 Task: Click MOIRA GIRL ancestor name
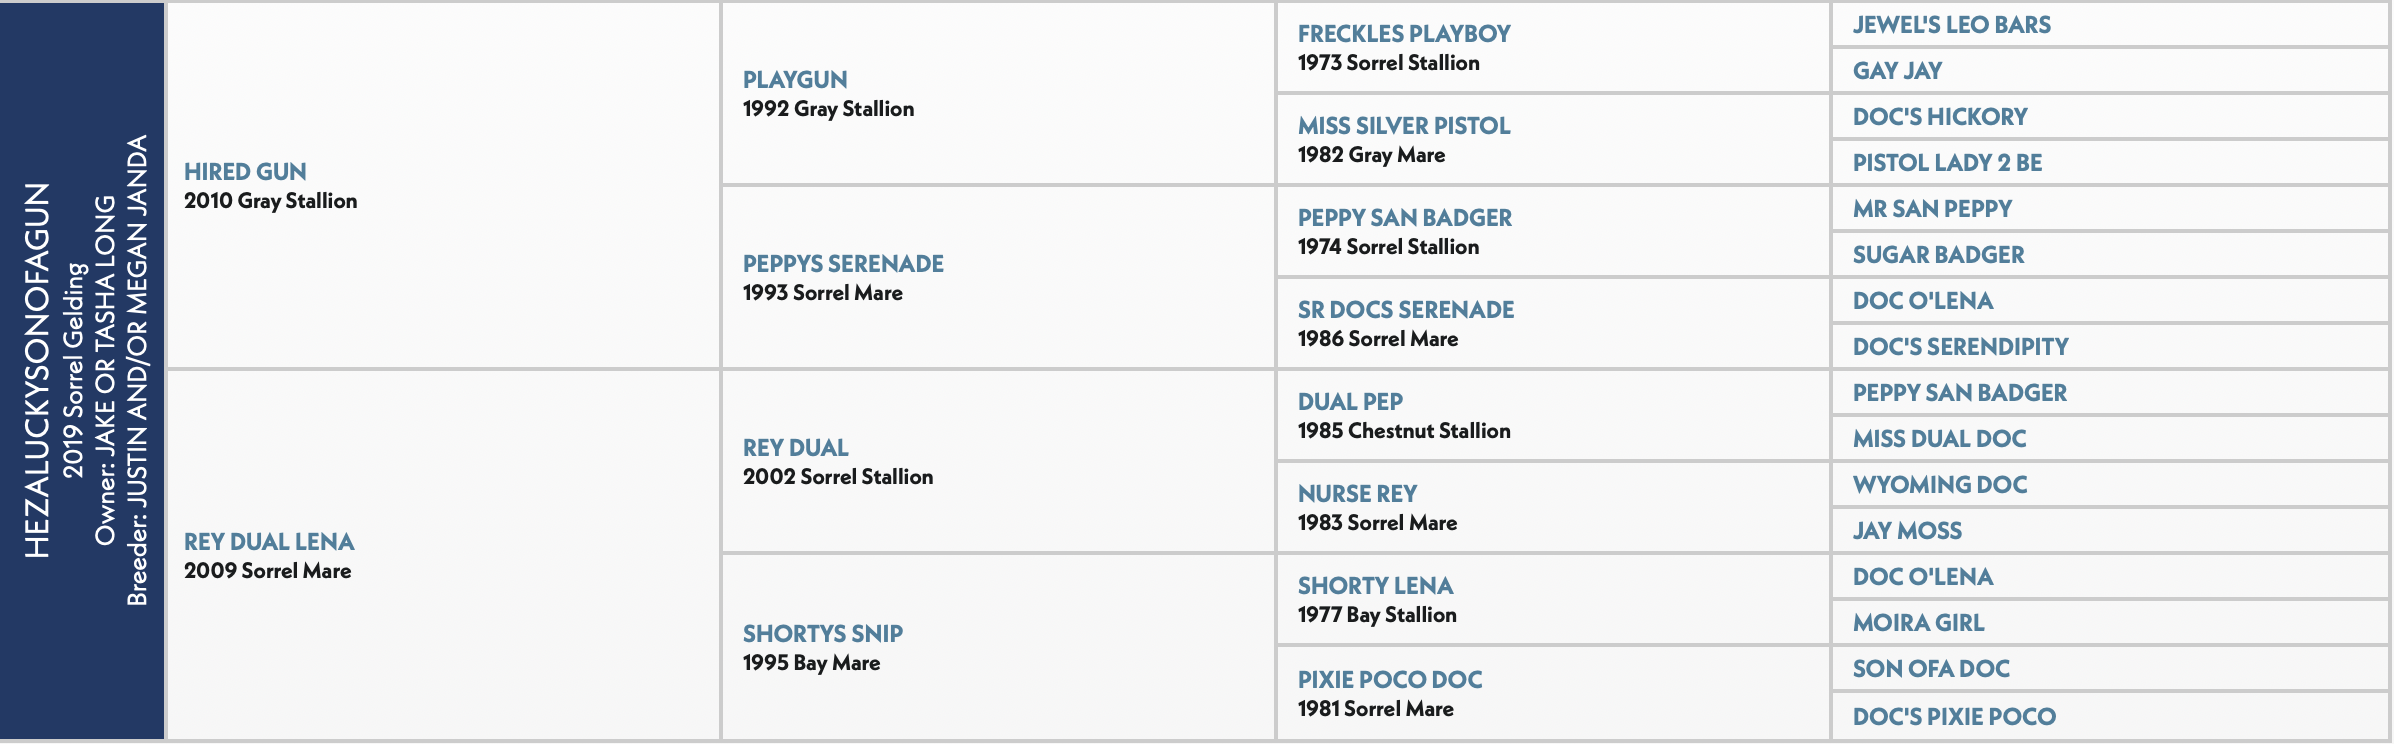[x=1918, y=623]
